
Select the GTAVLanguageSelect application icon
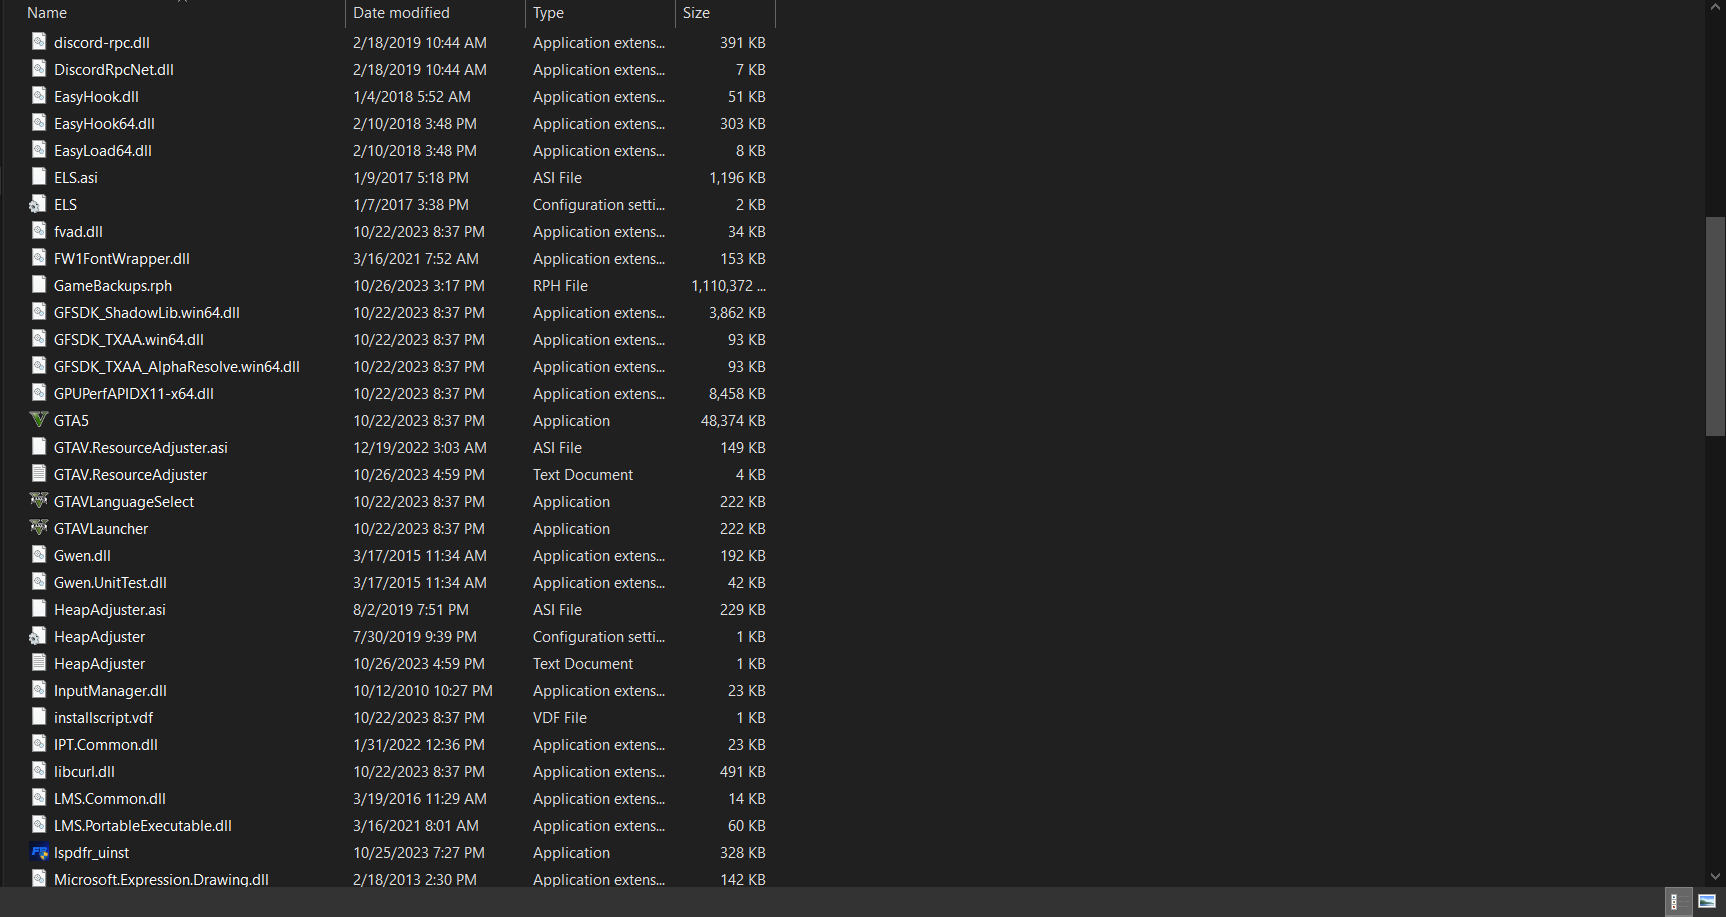[x=39, y=501]
